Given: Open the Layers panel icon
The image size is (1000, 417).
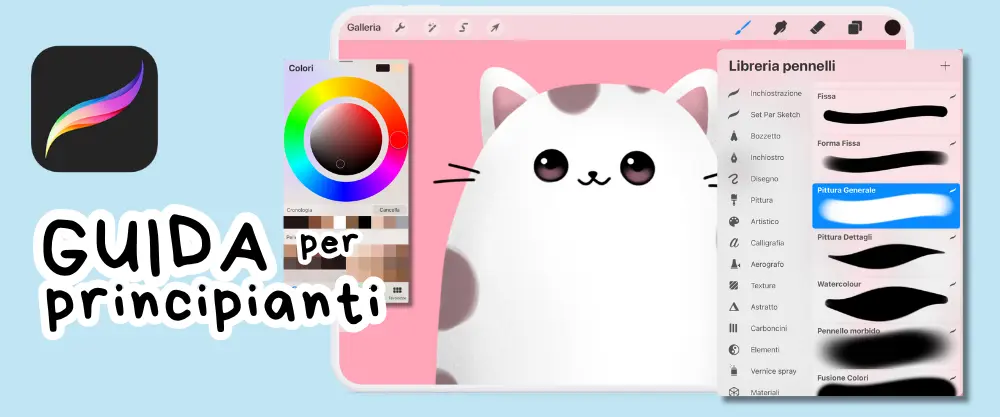Looking at the screenshot, I should [855, 27].
